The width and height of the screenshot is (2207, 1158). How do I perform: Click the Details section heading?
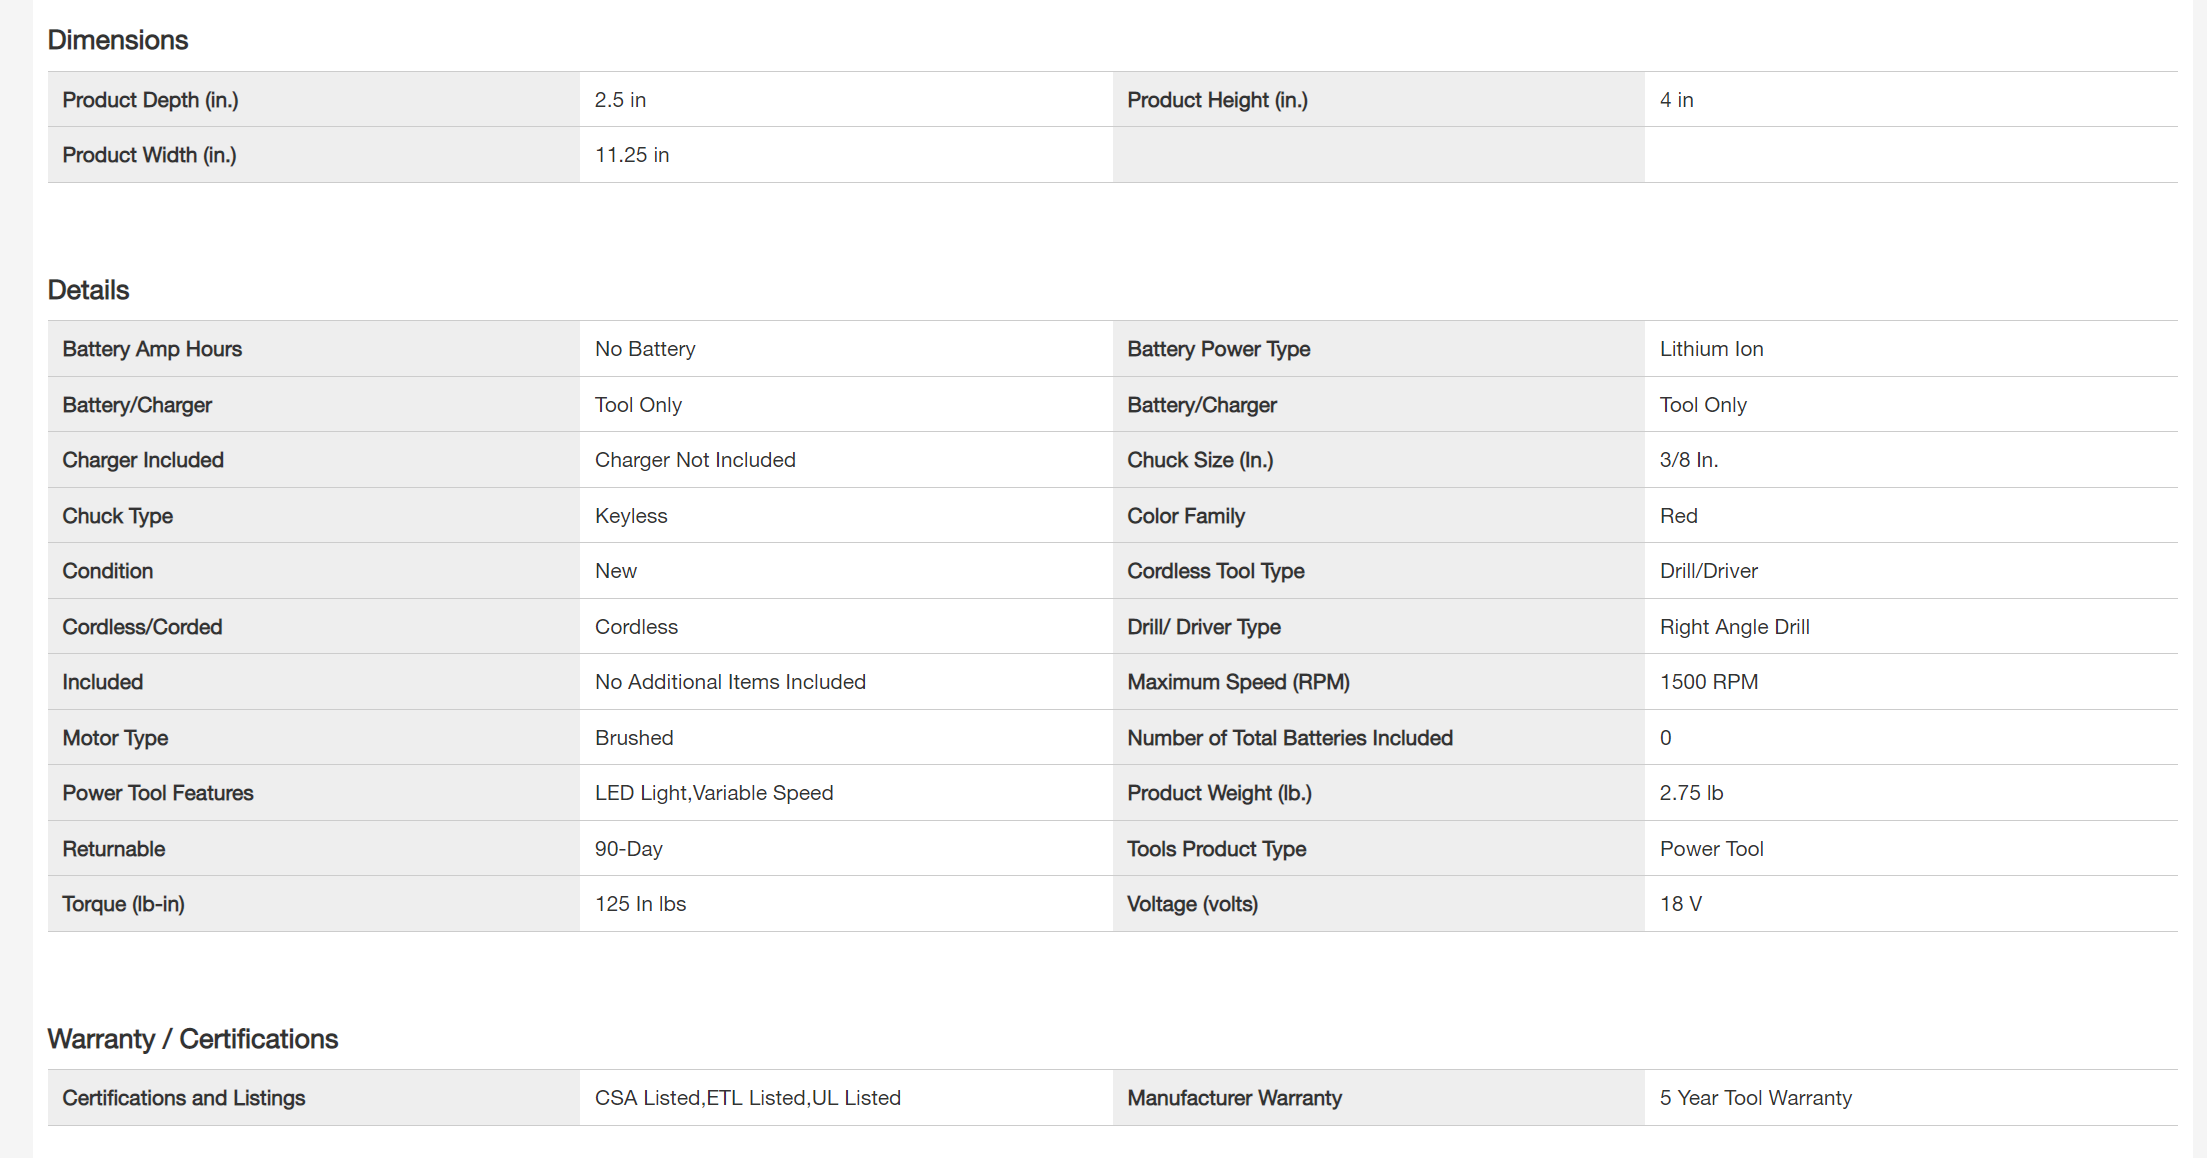click(89, 290)
